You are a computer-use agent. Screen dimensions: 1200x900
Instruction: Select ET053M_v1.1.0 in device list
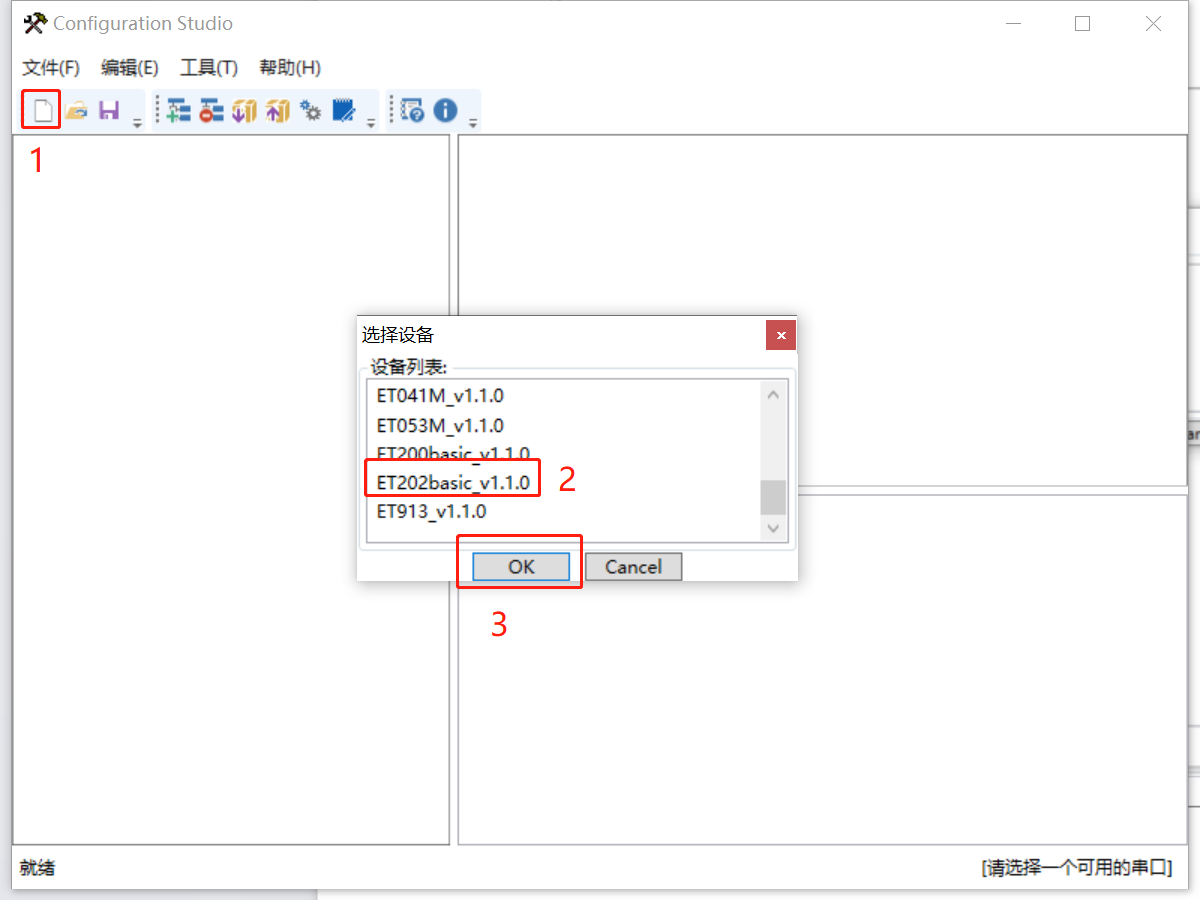coord(440,425)
